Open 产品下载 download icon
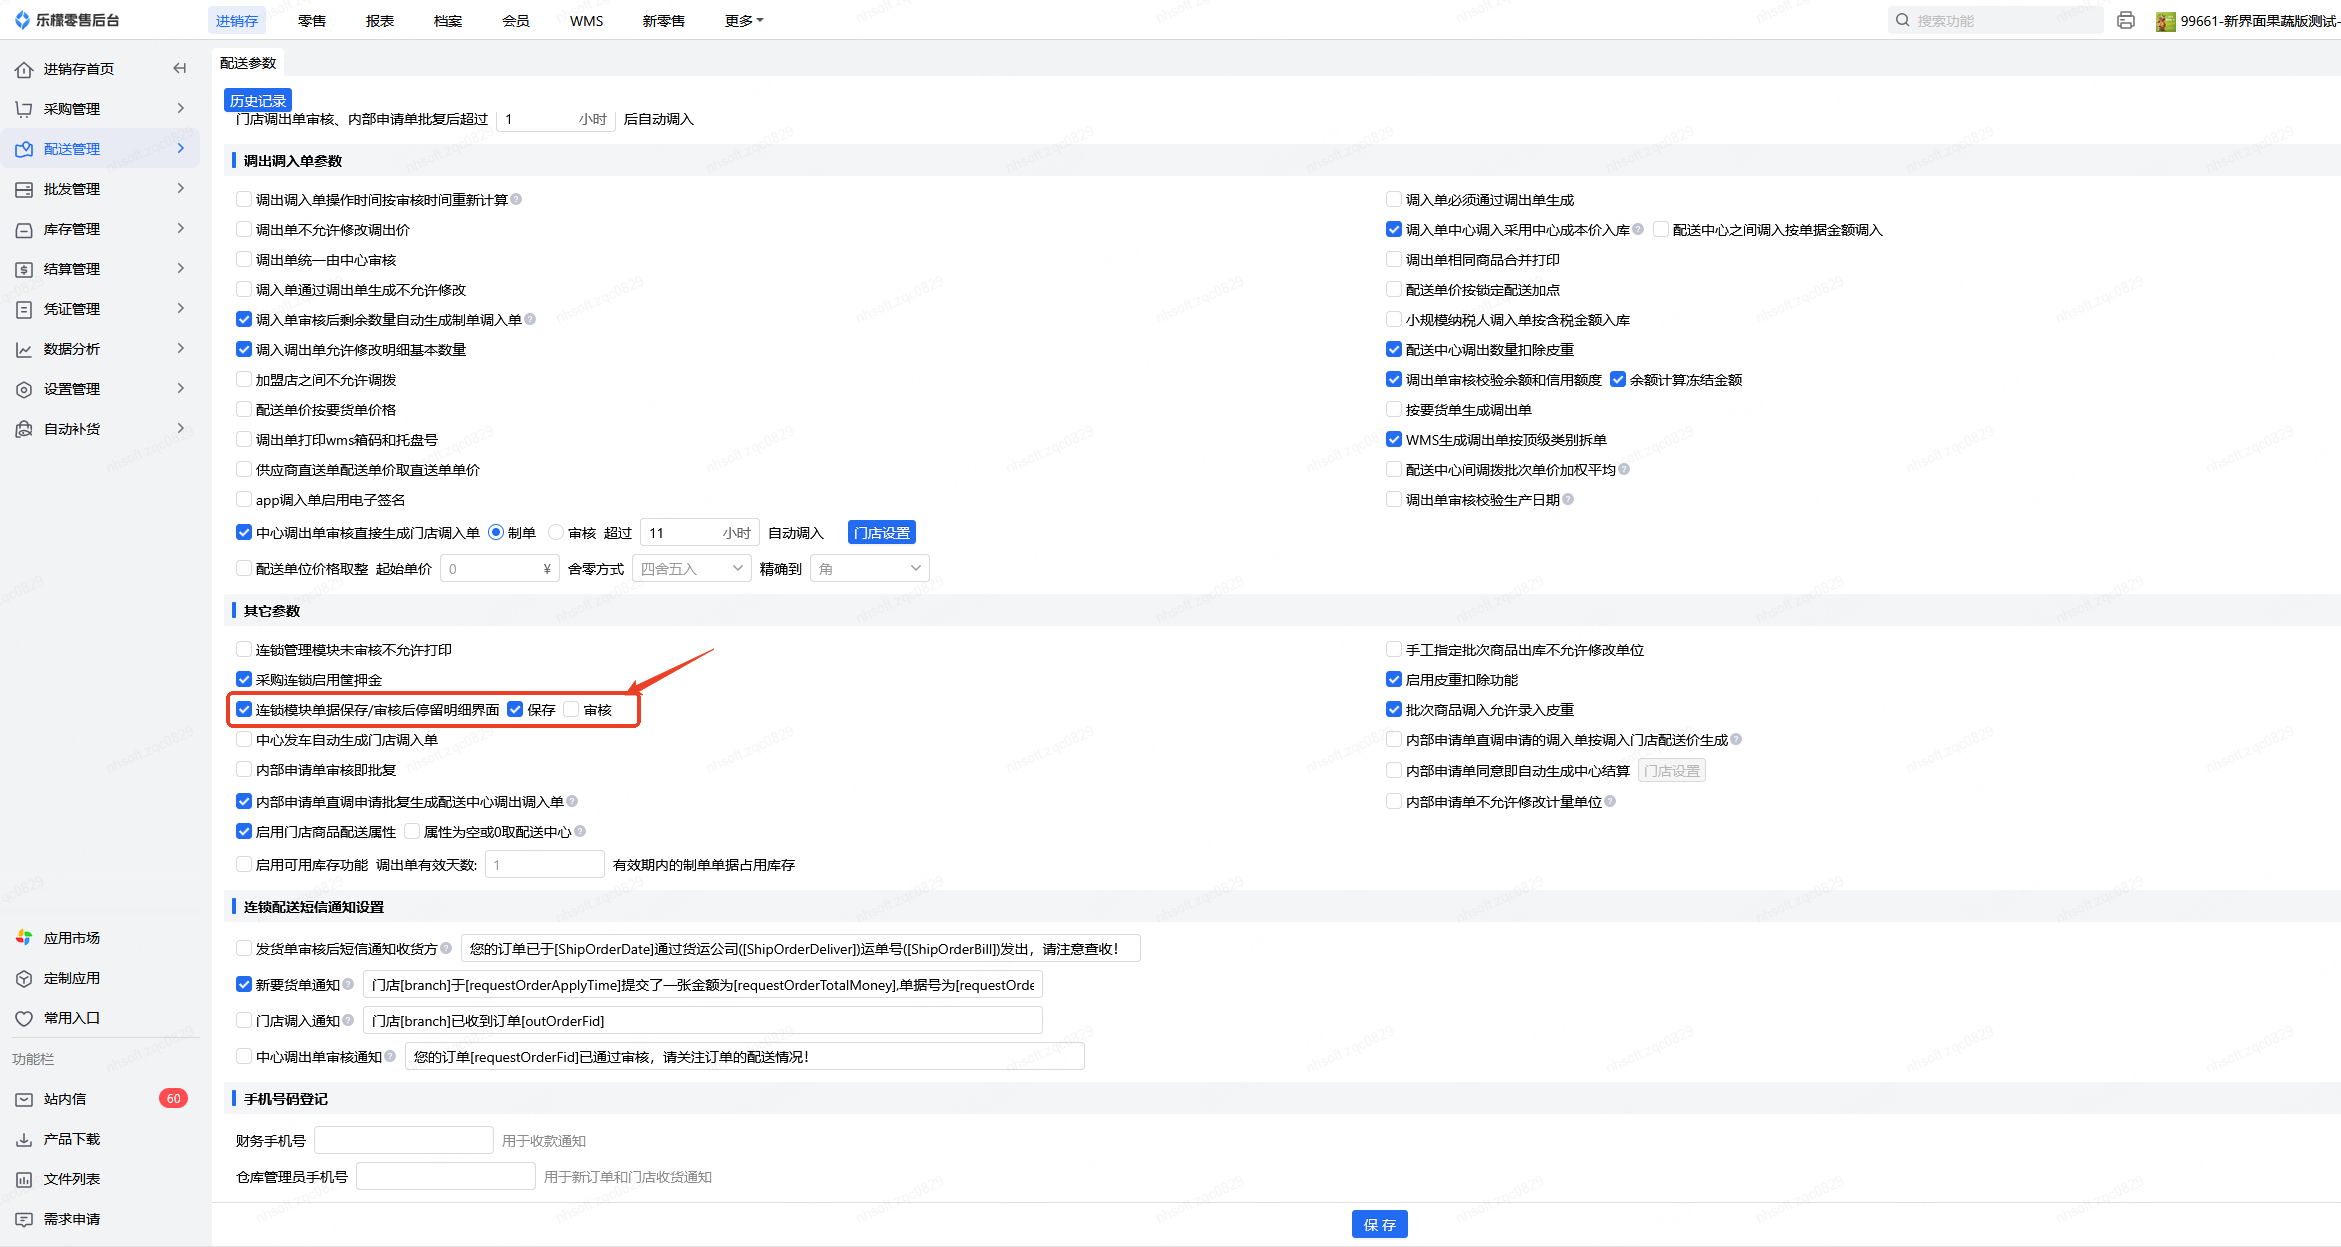The height and width of the screenshot is (1247, 2341). (24, 1139)
